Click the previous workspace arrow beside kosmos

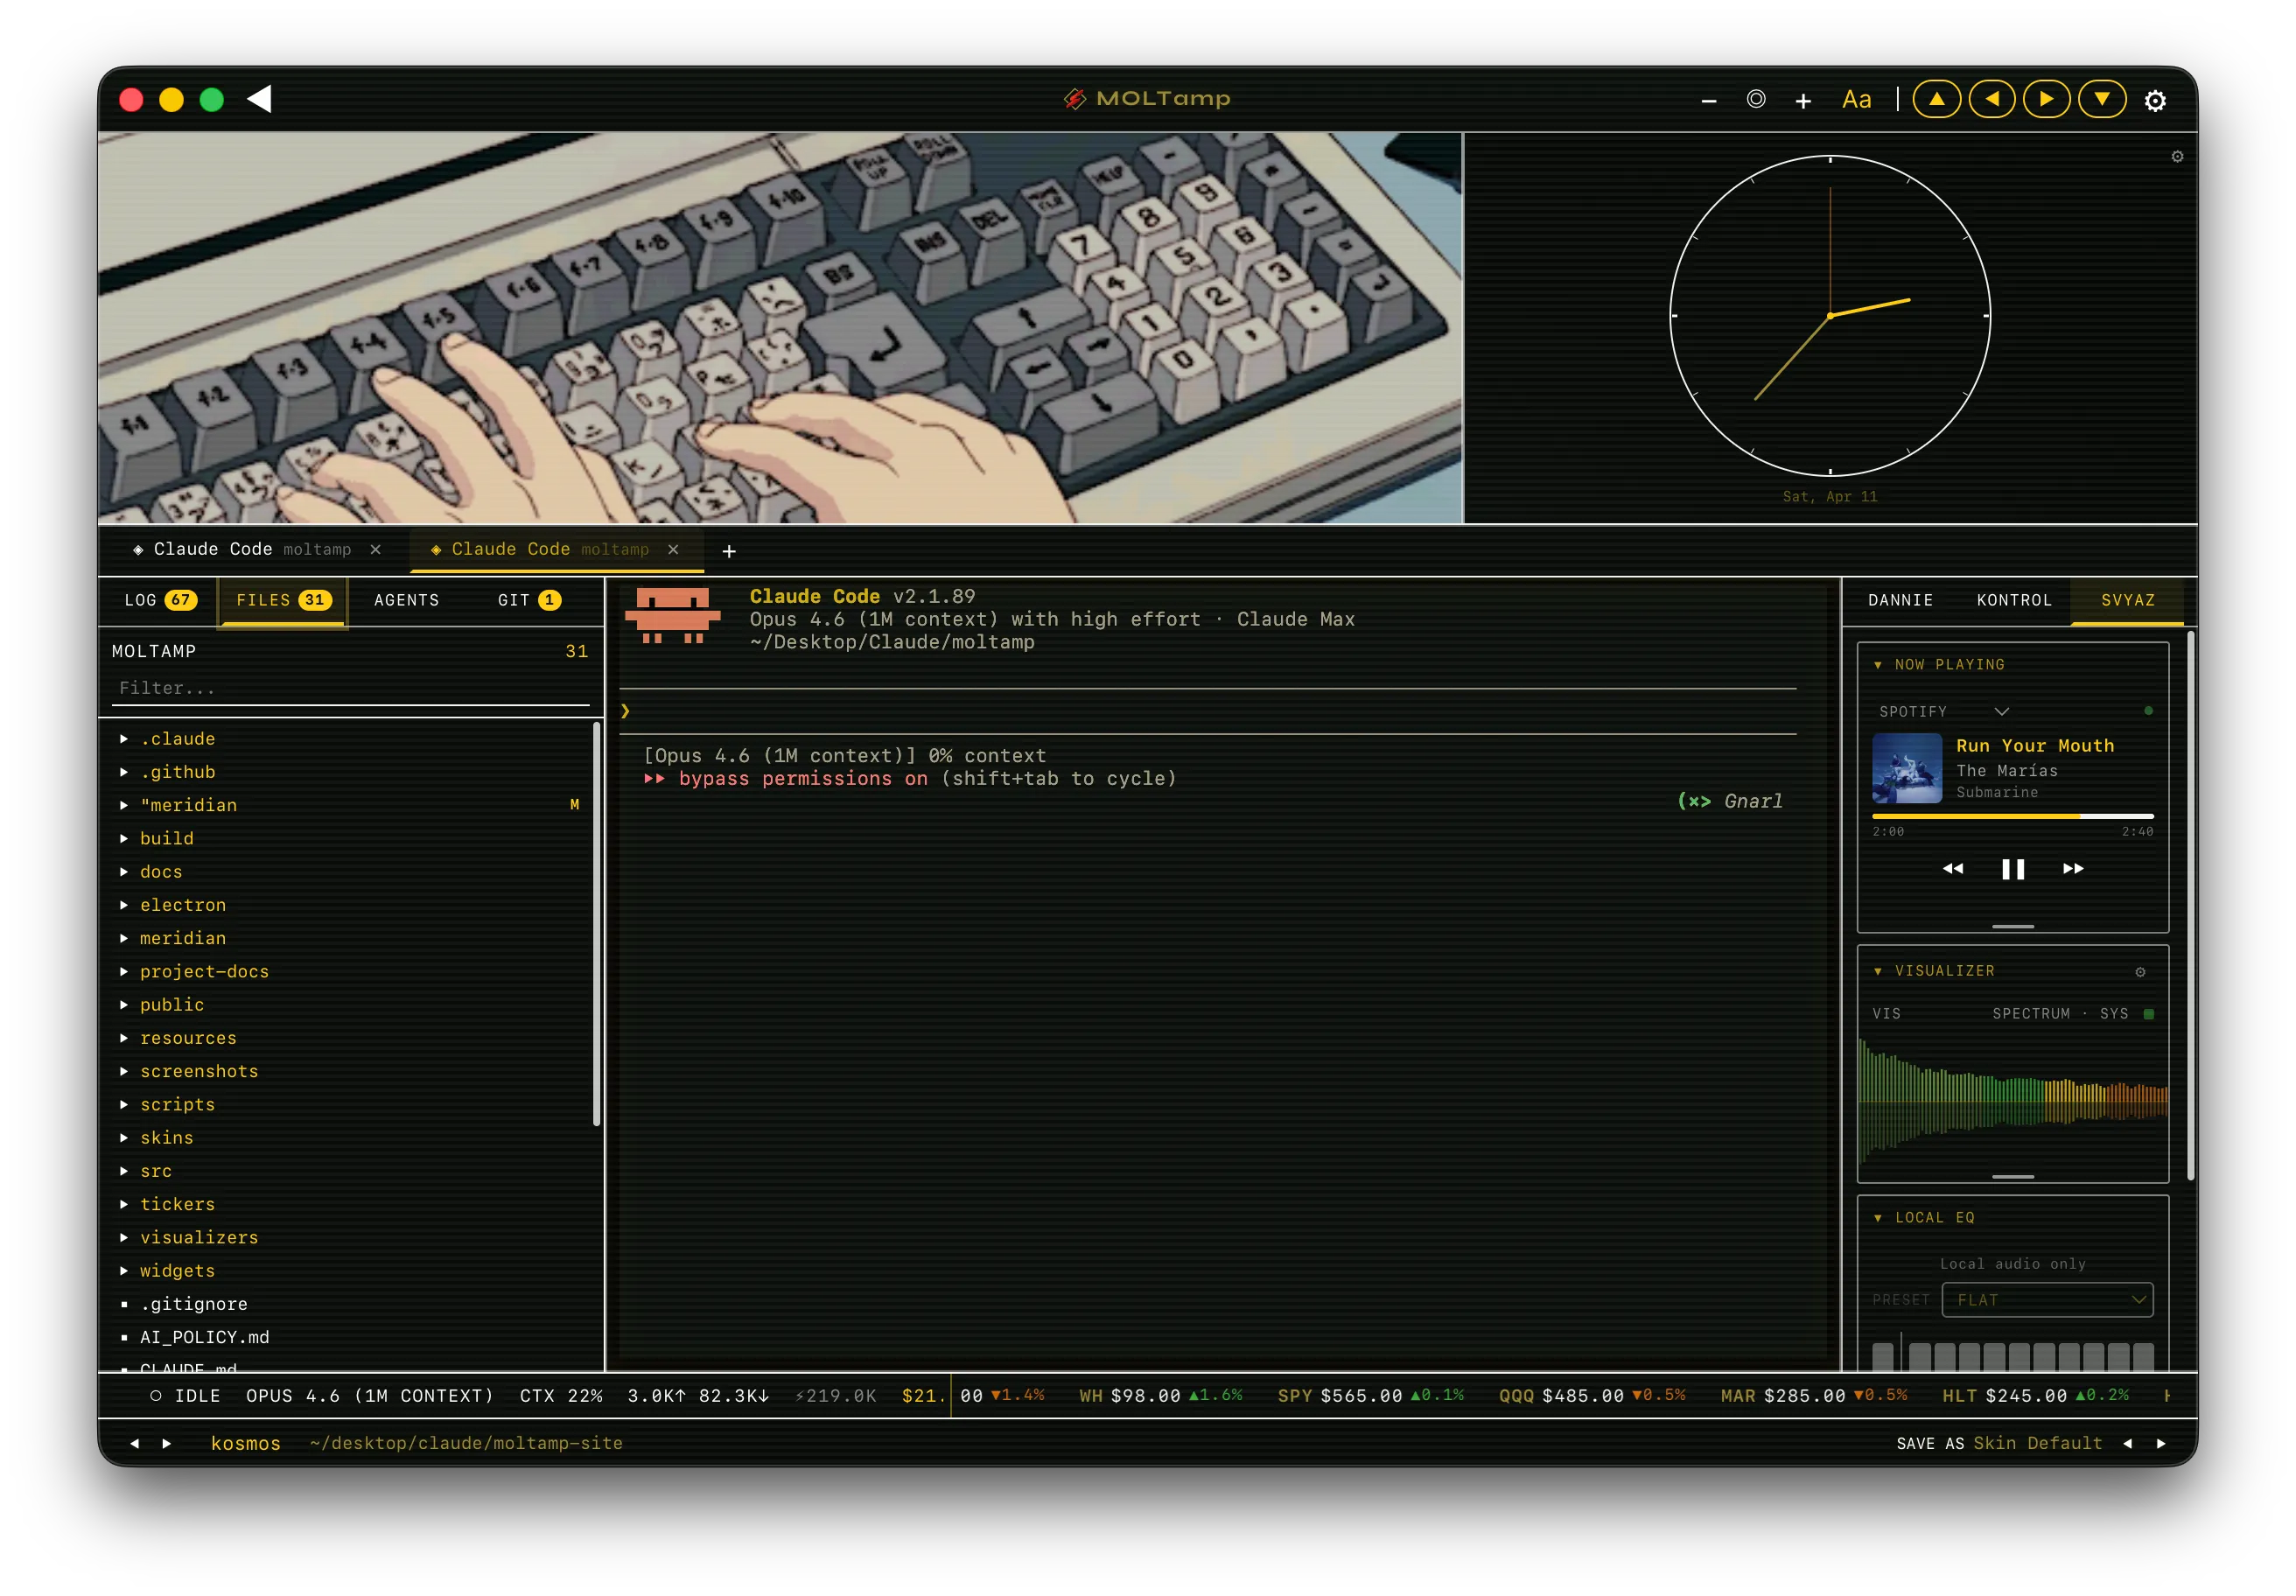coord(134,1443)
